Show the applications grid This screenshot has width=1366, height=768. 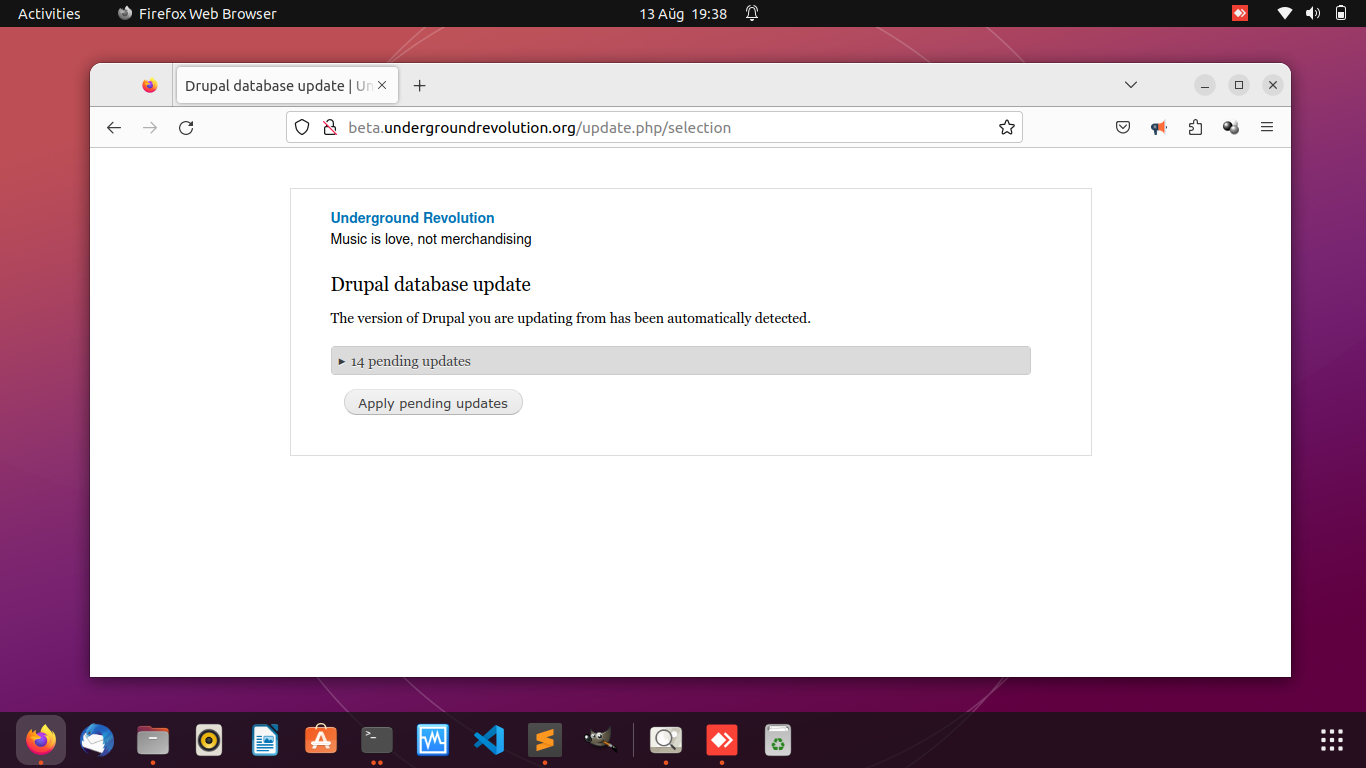1332,740
